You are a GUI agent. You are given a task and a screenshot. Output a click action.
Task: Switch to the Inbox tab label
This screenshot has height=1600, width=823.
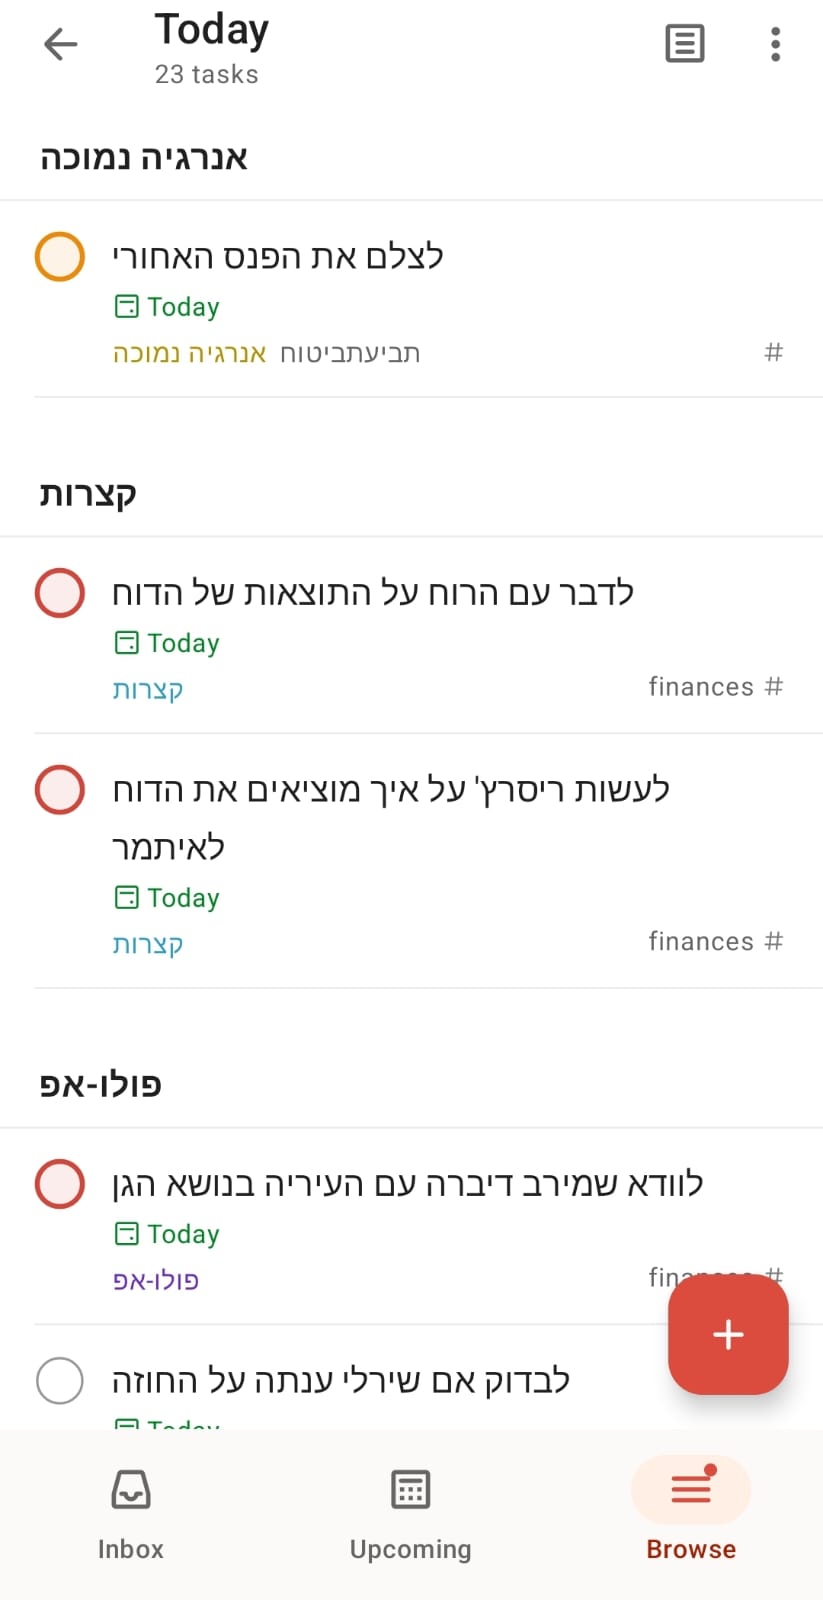(131, 1549)
